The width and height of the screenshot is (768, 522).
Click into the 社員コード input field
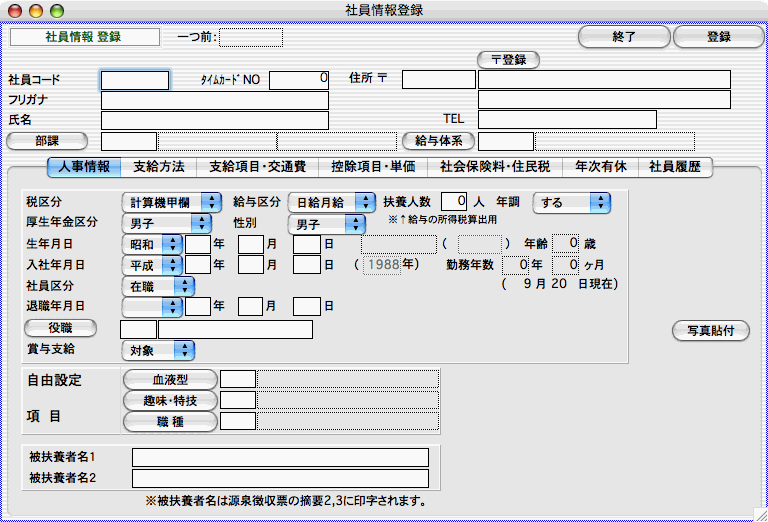coord(135,80)
